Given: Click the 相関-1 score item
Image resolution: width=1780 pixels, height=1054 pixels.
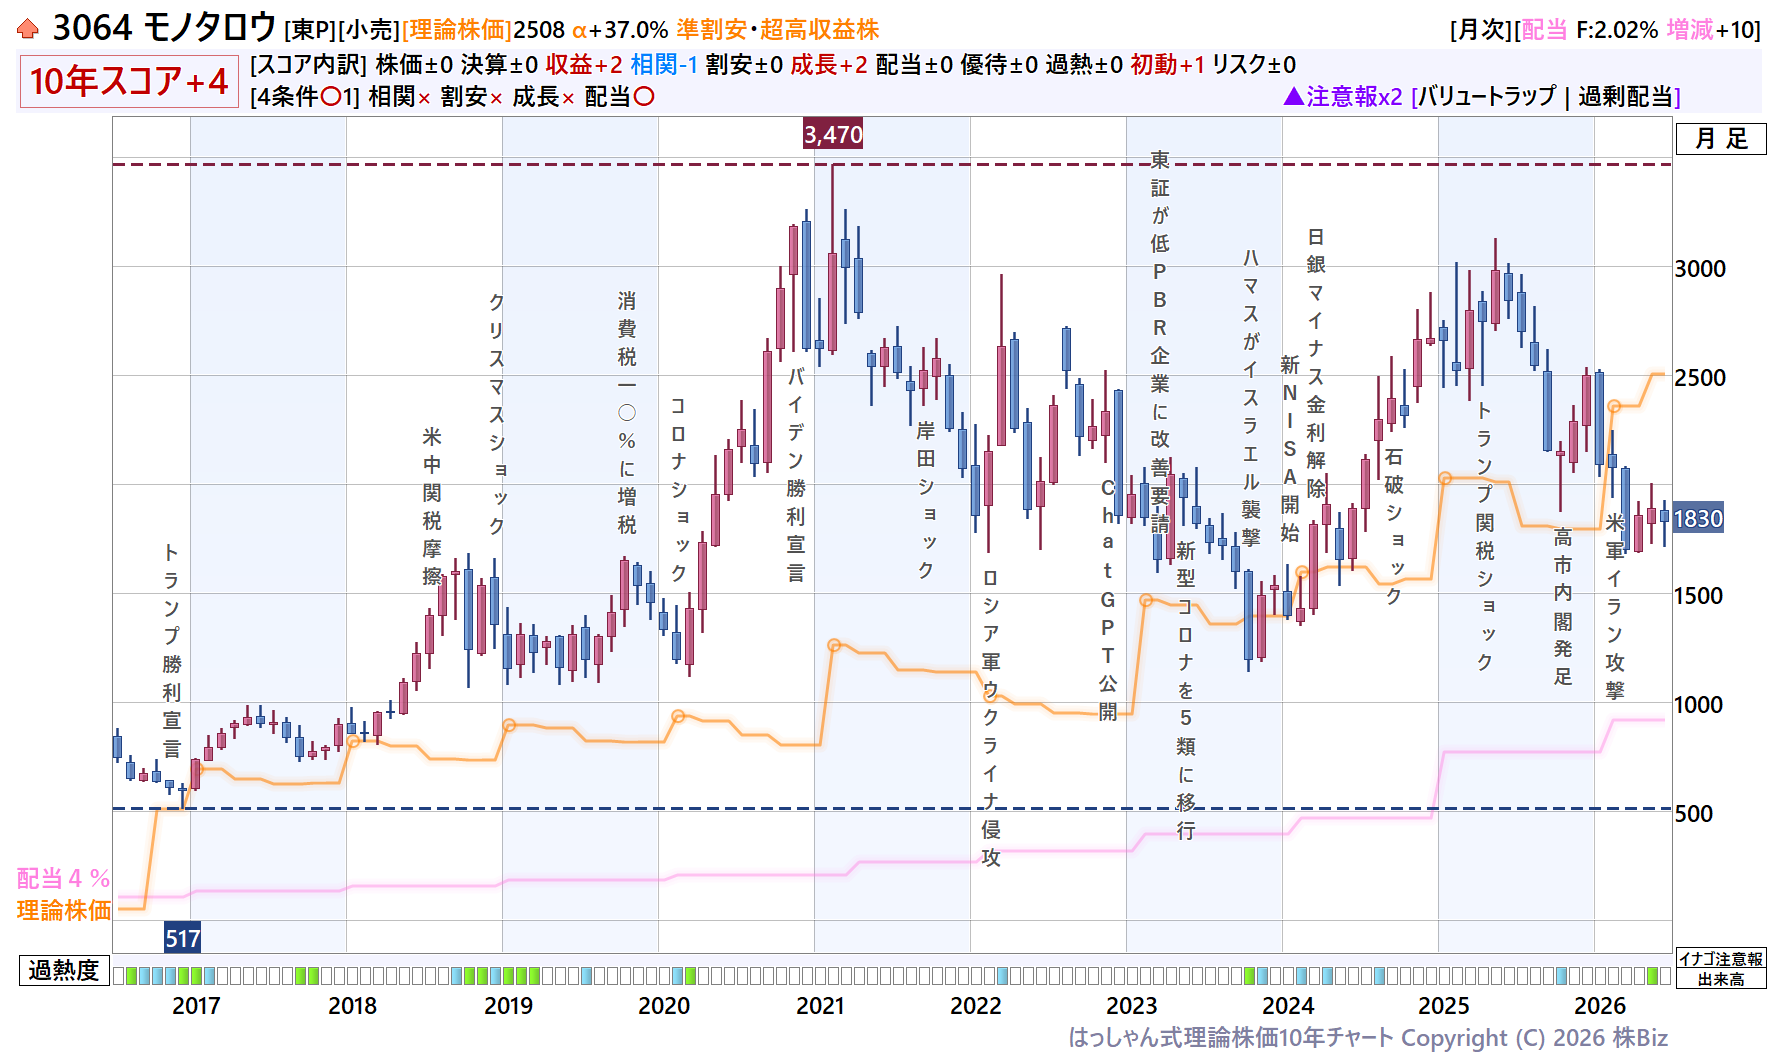Looking at the screenshot, I should 664,65.
